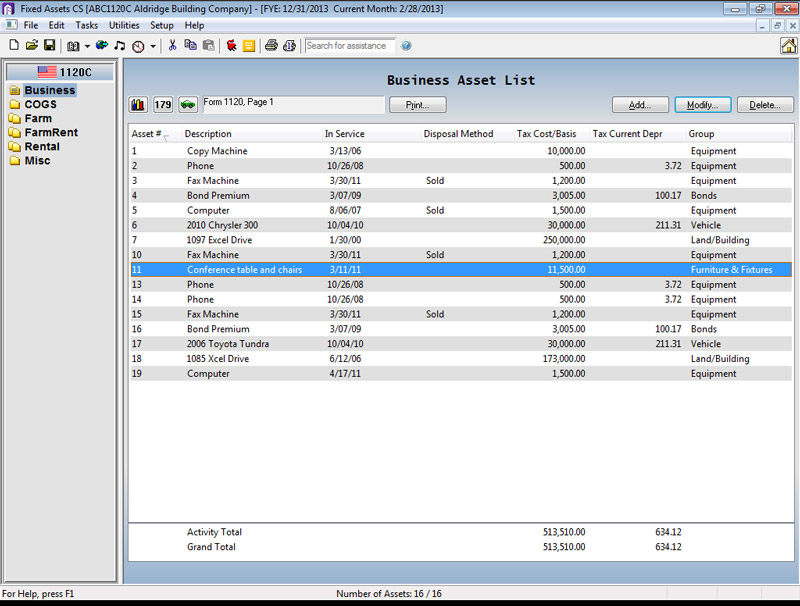Click the printer icon in the toolbar
The width and height of the screenshot is (800, 606).
point(270,46)
